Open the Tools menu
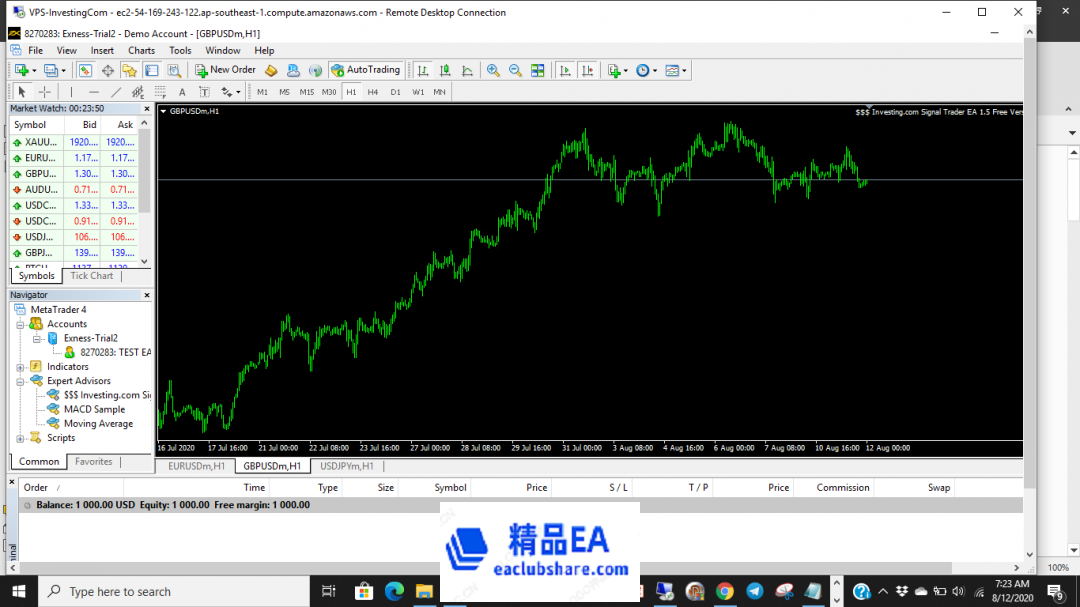 tap(180, 50)
